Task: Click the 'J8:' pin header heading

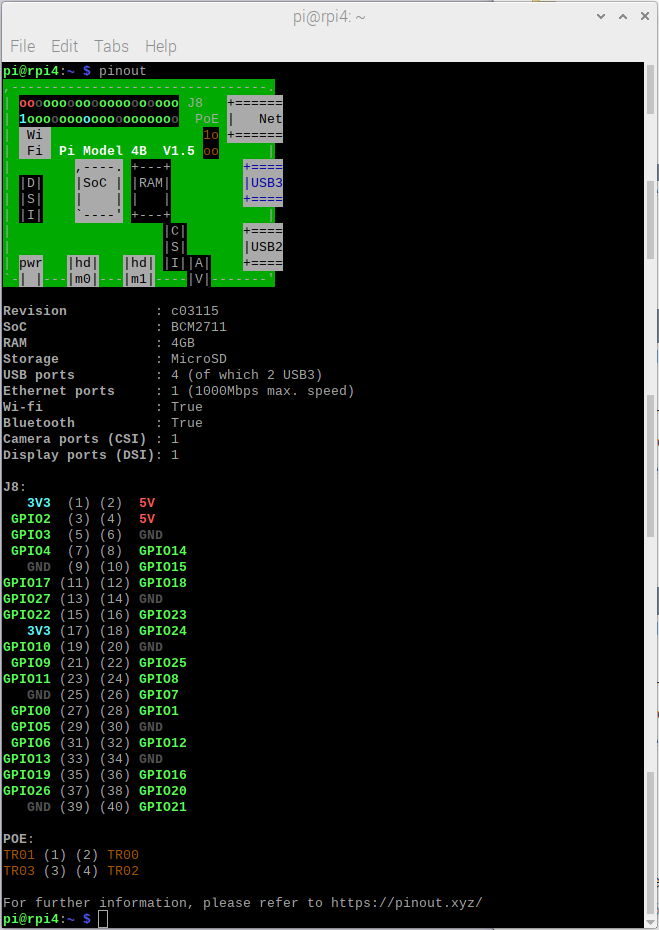Action: coord(15,487)
